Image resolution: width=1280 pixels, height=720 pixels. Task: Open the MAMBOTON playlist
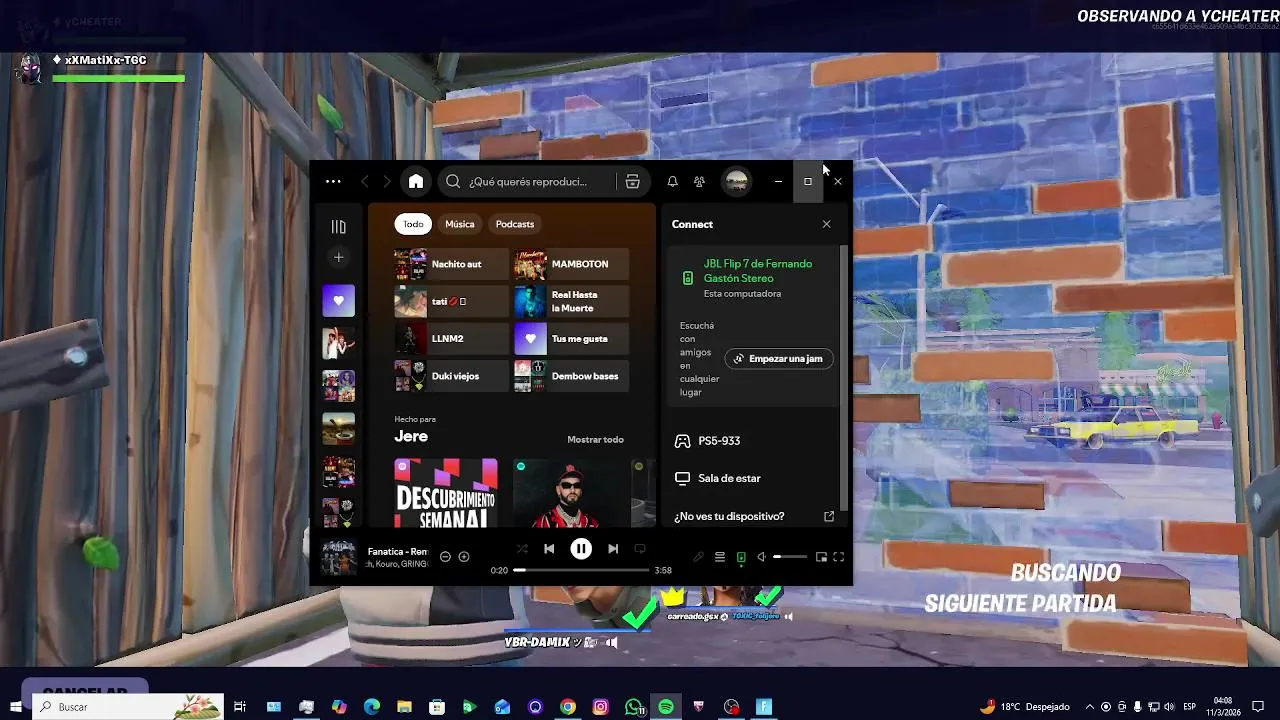point(571,264)
